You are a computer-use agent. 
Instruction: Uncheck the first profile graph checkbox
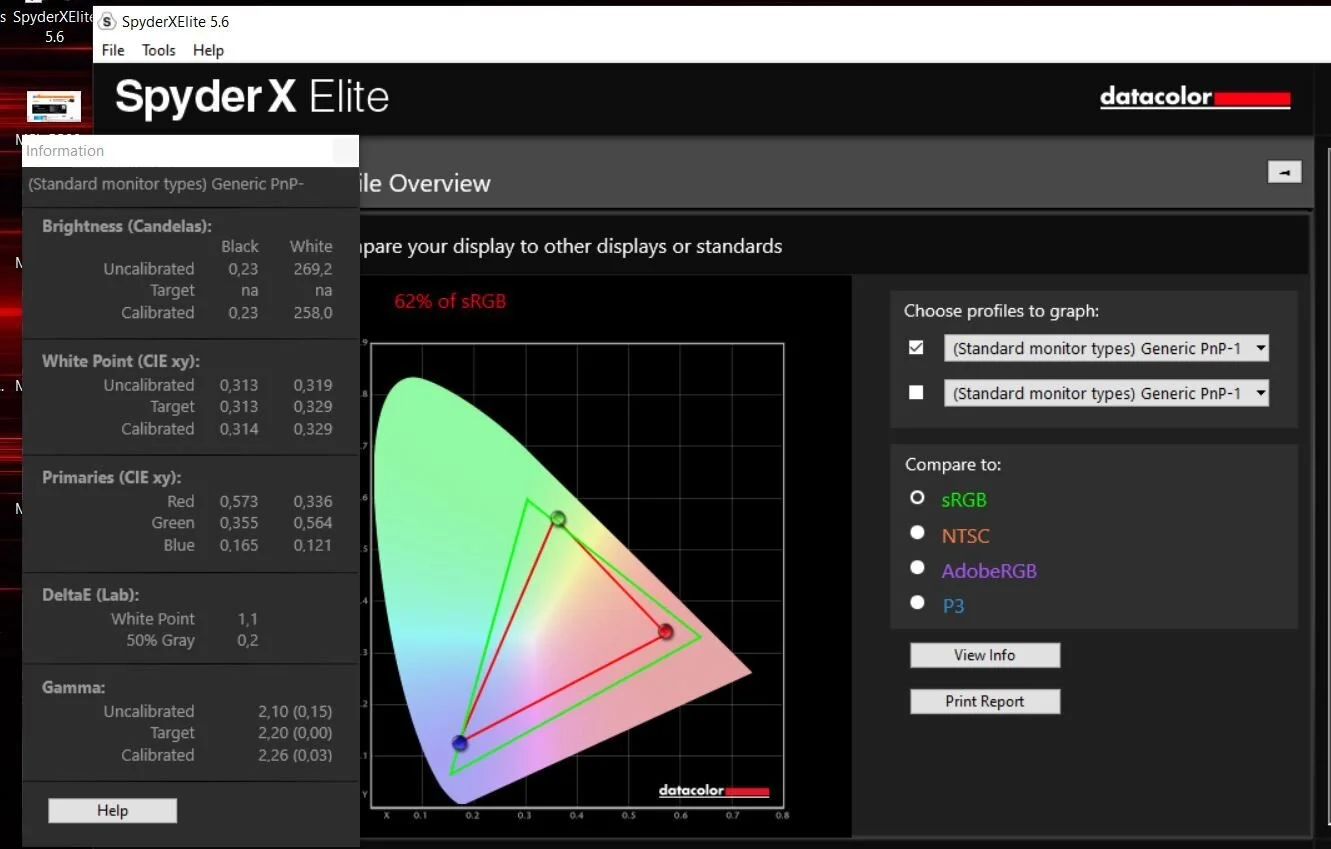pyautogui.click(x=916, y=348)
